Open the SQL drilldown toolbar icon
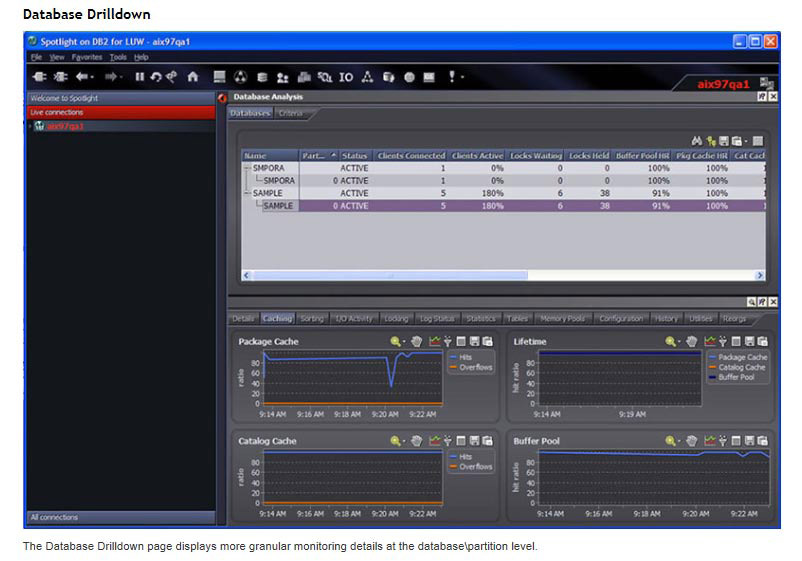The image size is (802, 561). pos(324,77)
